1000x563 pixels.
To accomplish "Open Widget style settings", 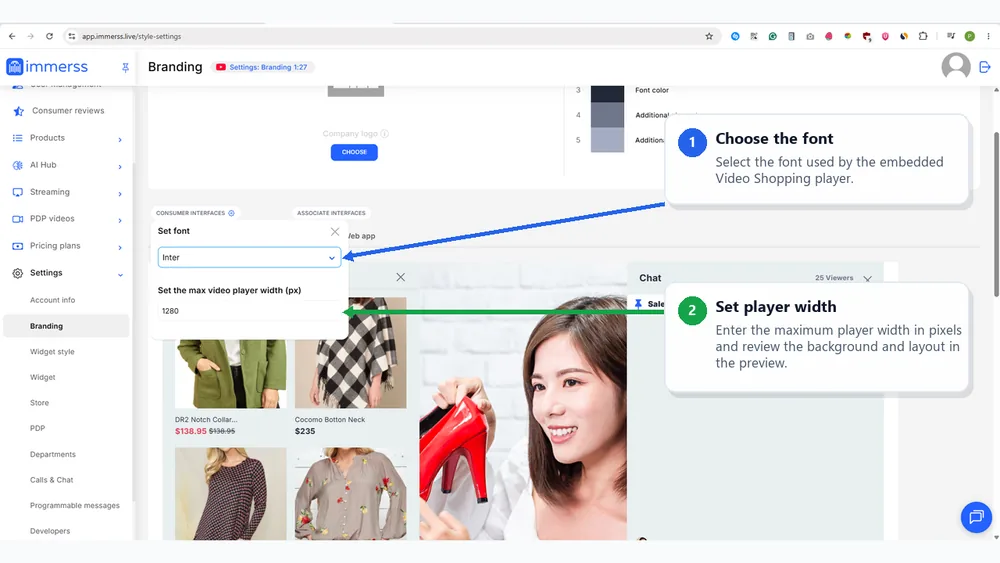I will coord(52,351).
